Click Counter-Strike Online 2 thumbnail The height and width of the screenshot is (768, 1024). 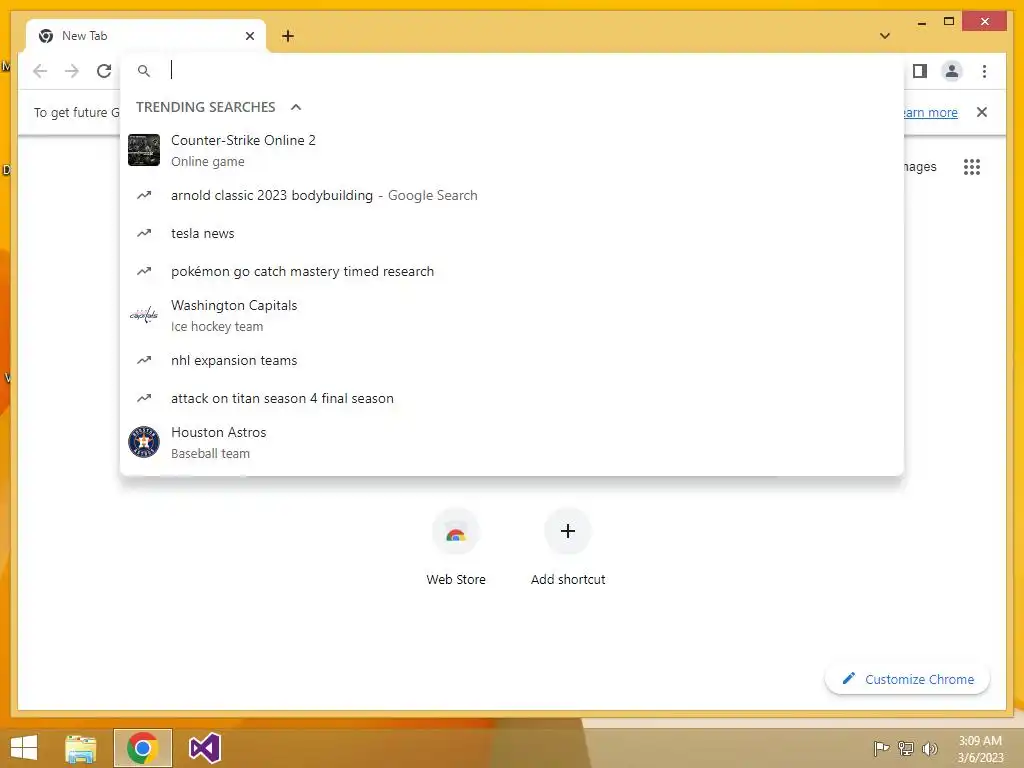pos(144,150)
